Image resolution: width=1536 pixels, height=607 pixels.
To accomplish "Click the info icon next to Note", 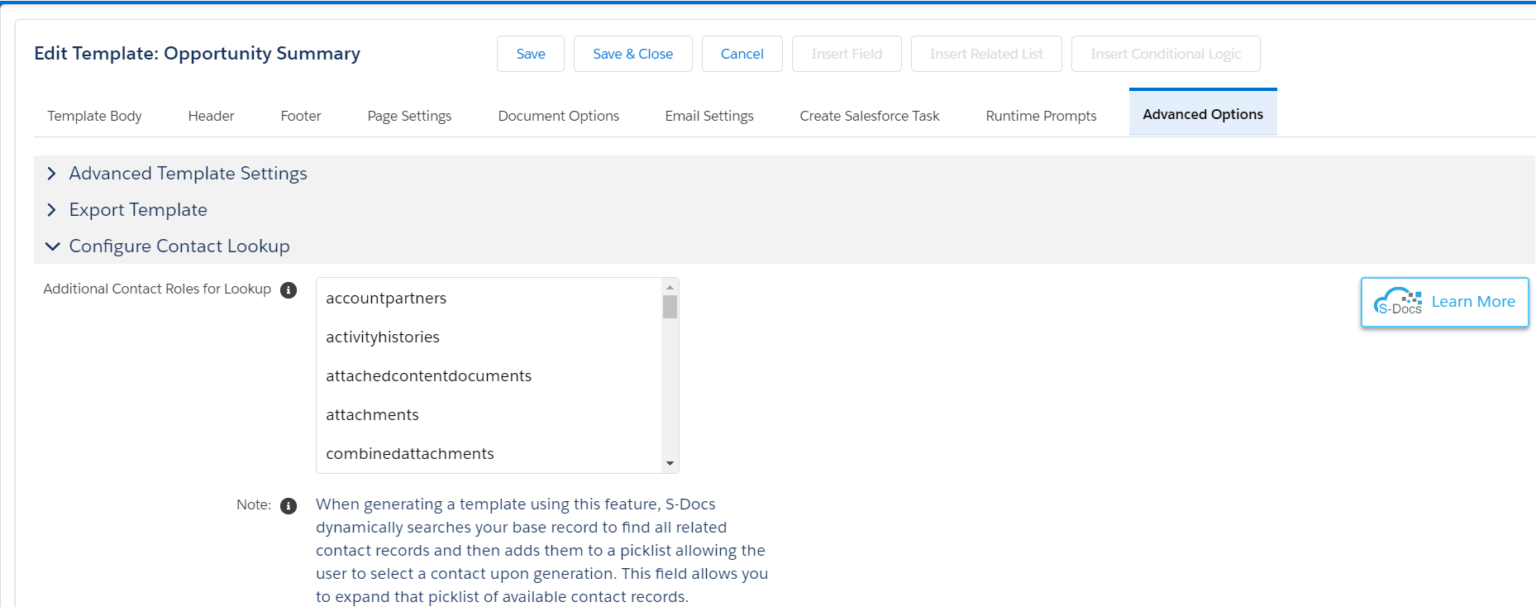I will (x=288, y=505).
